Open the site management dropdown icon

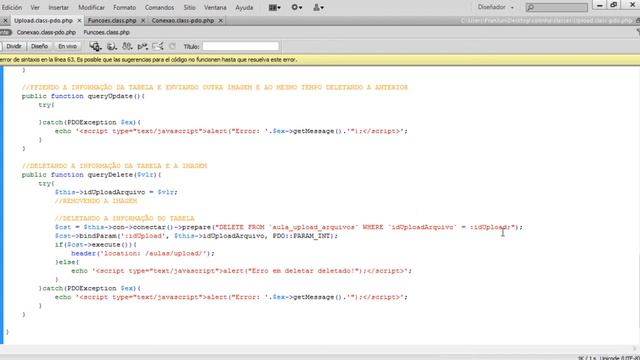coord(318,7)
